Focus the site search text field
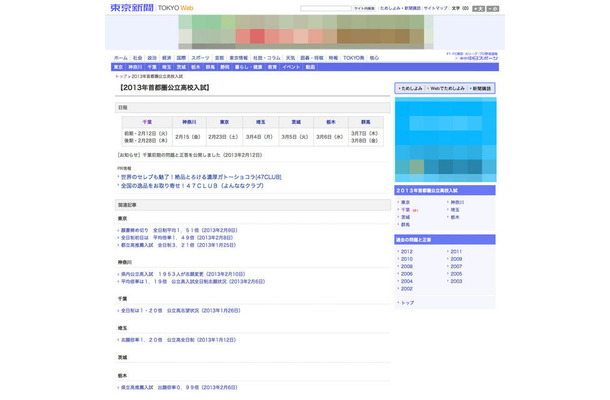This screenshot has height=400, width=610. click(326, 8)
